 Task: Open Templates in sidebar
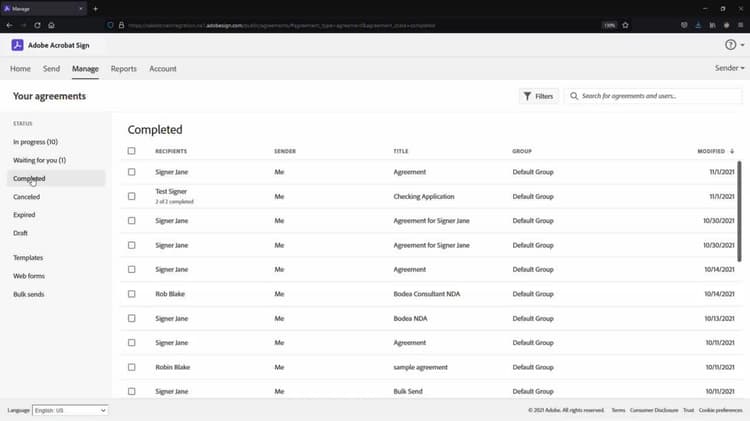click(x=28, y=257)
